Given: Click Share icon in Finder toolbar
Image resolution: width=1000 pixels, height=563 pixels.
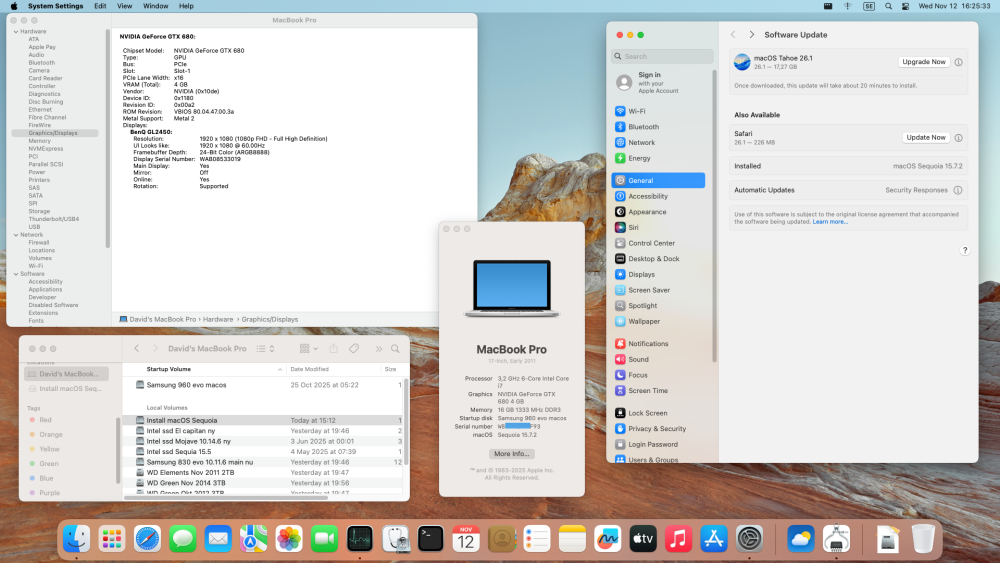Looking at the screenshot, I should tap(333, 349).
